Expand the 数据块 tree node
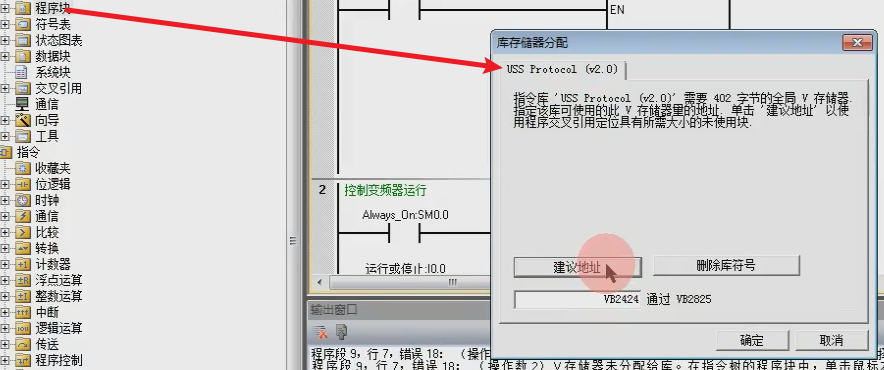This screenshot has height=370, width=884. [6, 56]
